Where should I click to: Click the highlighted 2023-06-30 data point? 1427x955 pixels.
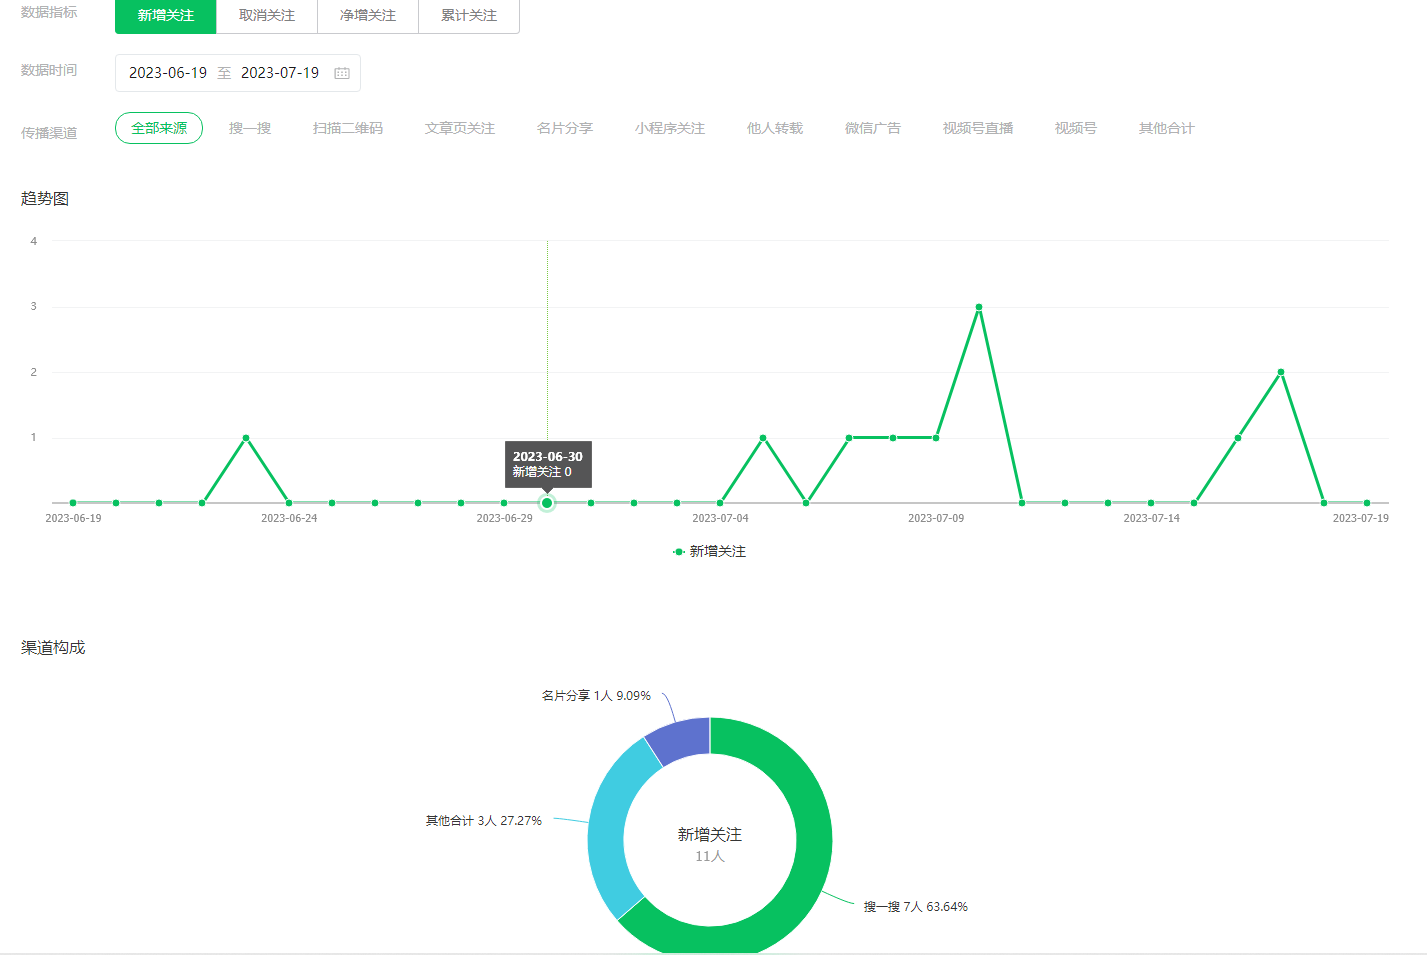547,503
